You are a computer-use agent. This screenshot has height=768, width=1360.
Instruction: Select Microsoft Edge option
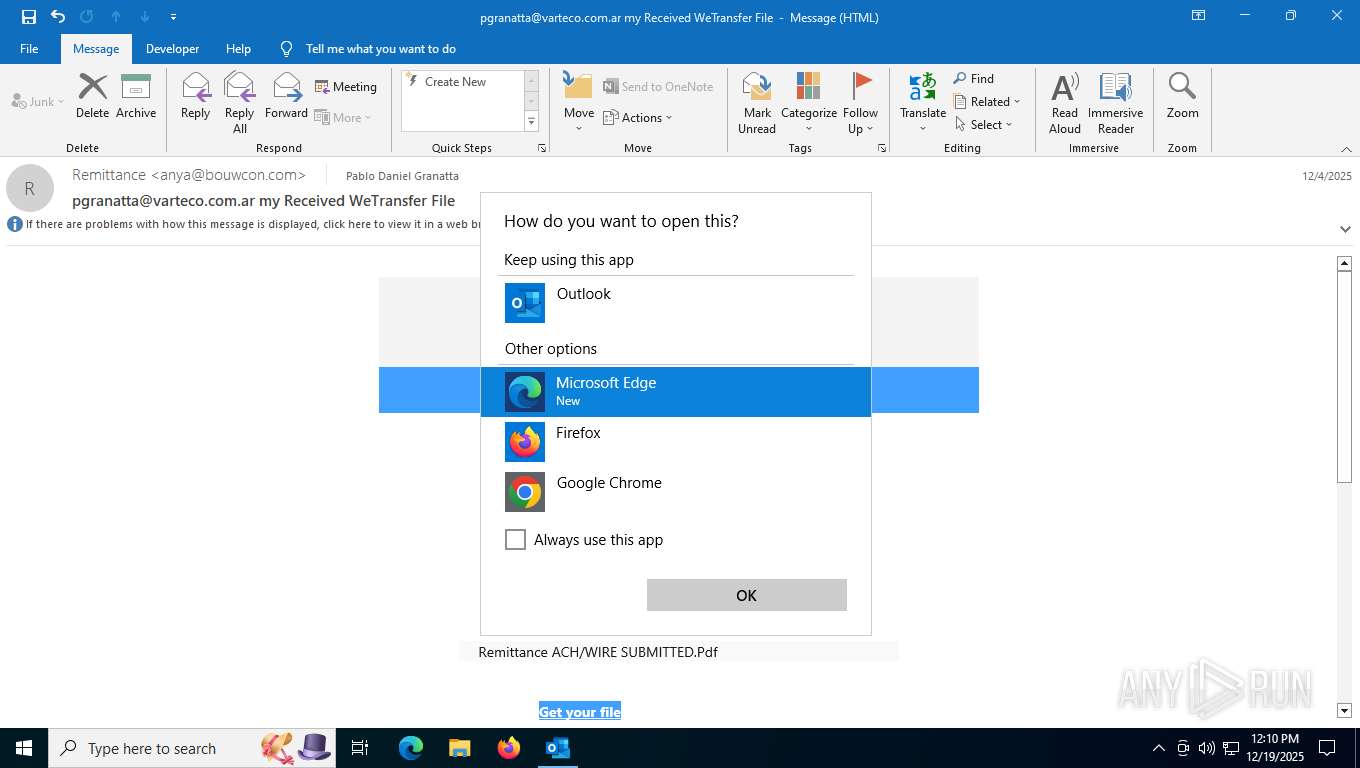pos(676,391)
